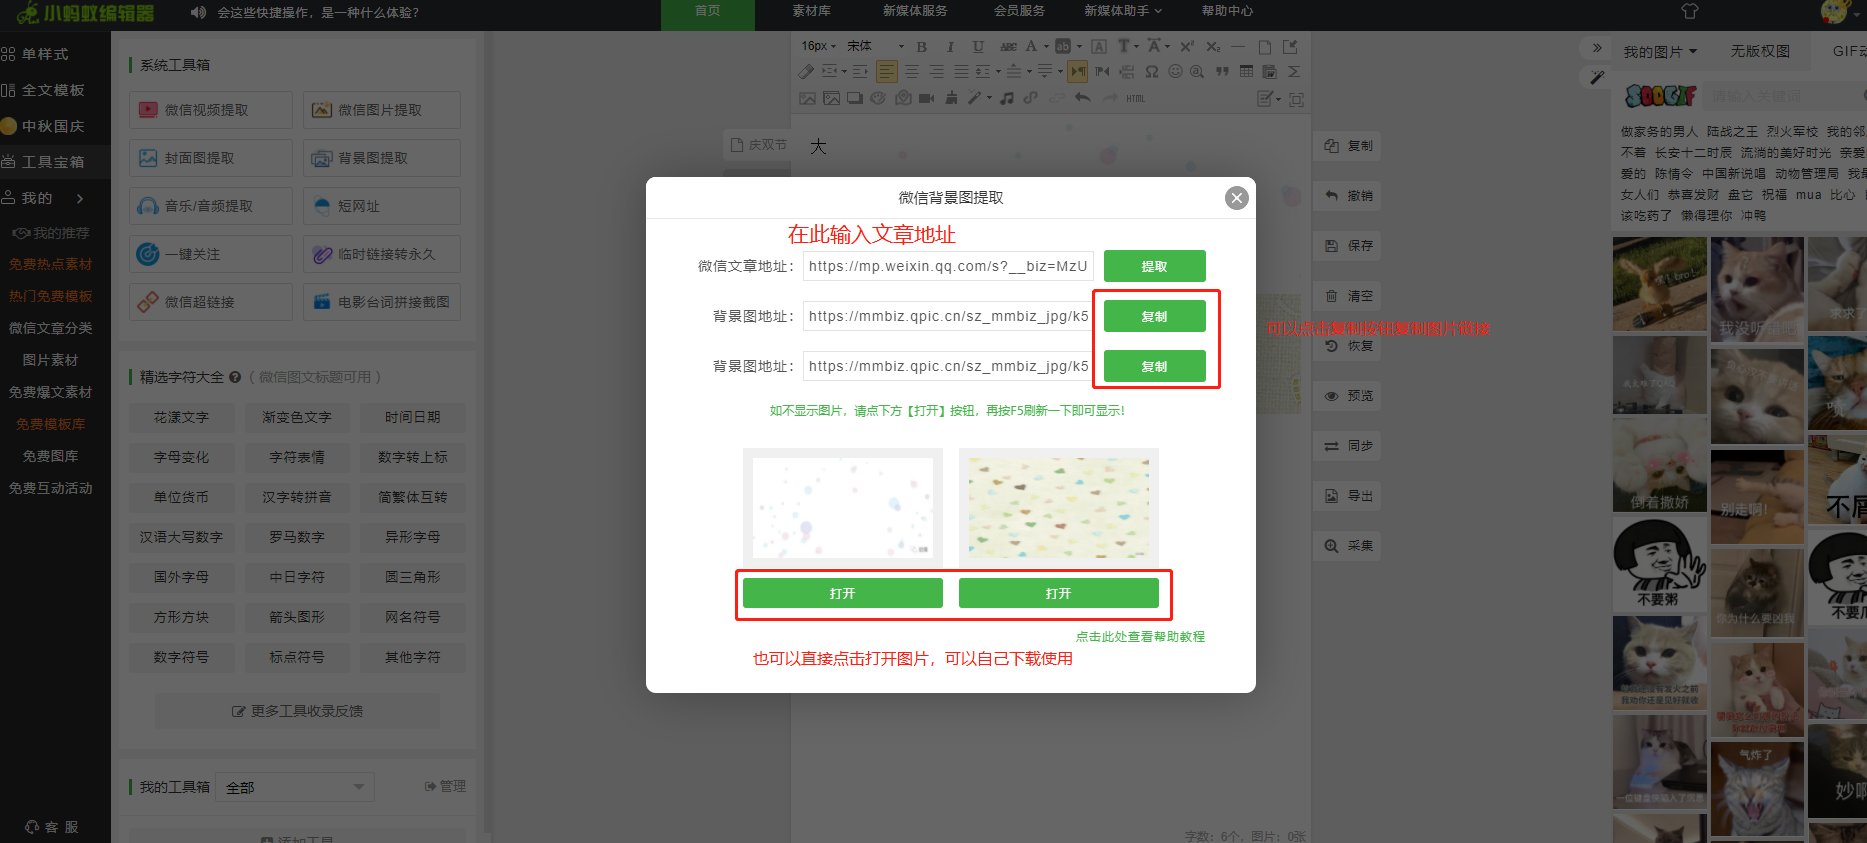
Task: Select the eraser clear-format tool
Action: (x=806, y=72)
